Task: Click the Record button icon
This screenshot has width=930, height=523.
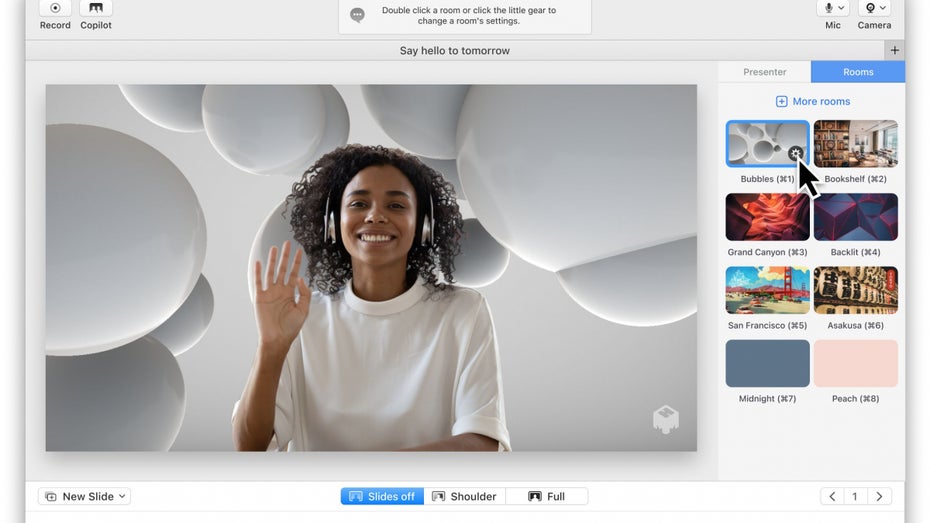Action: pos(55,8)
